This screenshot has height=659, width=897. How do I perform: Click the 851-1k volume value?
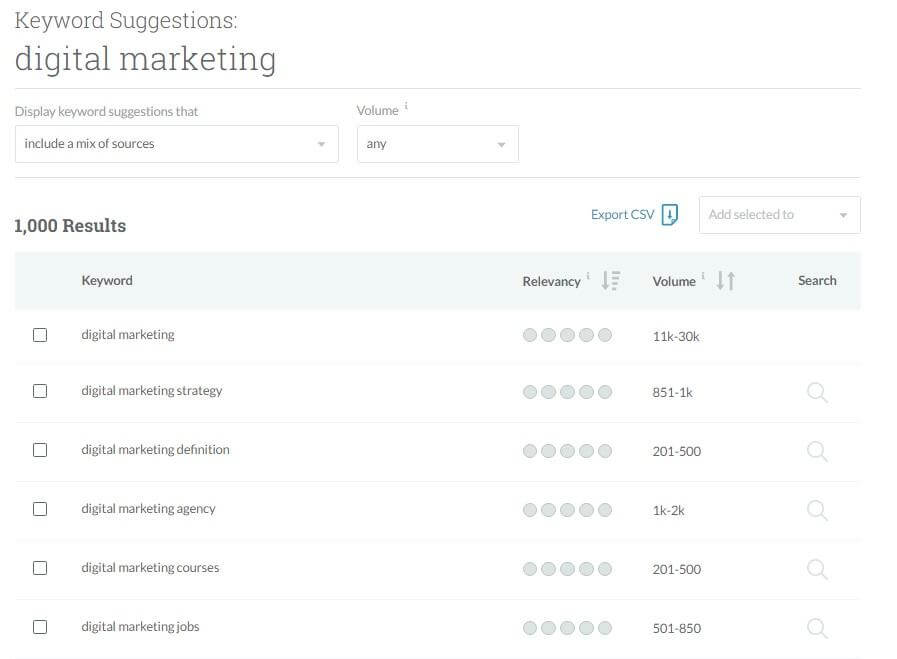(672, 392)
